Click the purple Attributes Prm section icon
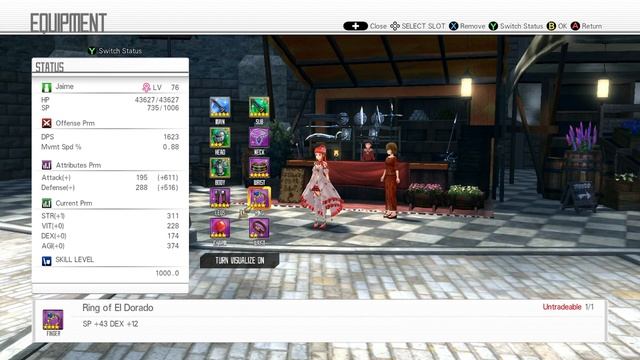 [47, 165]
